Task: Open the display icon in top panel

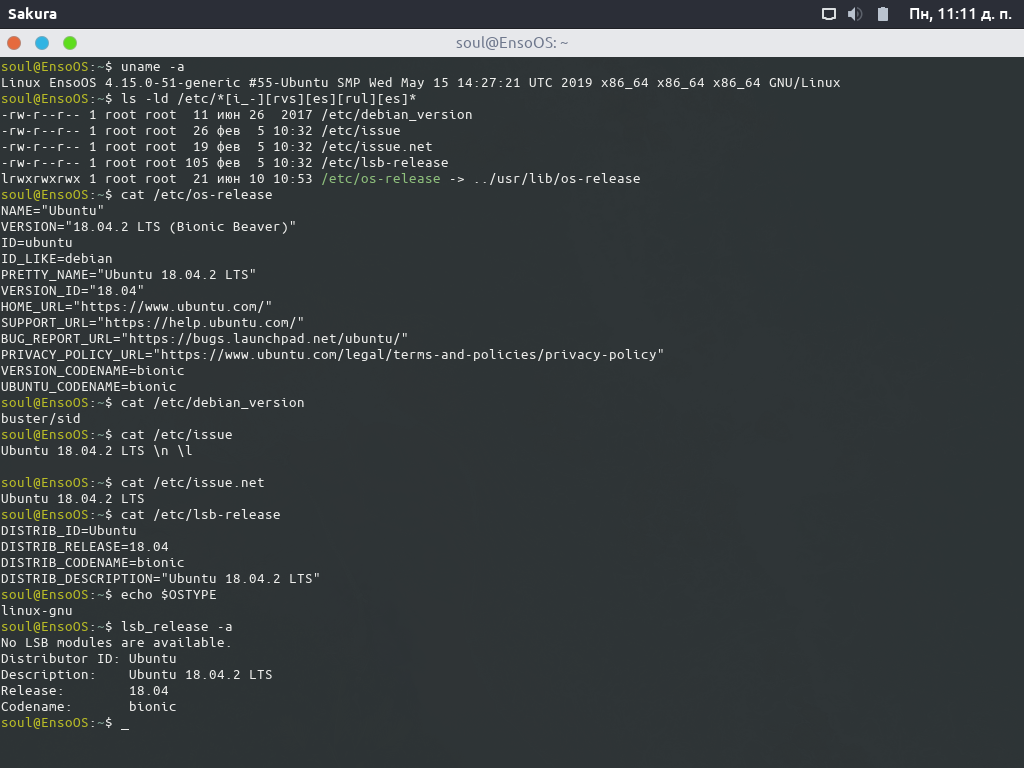Action: click(x=829, y=14)
